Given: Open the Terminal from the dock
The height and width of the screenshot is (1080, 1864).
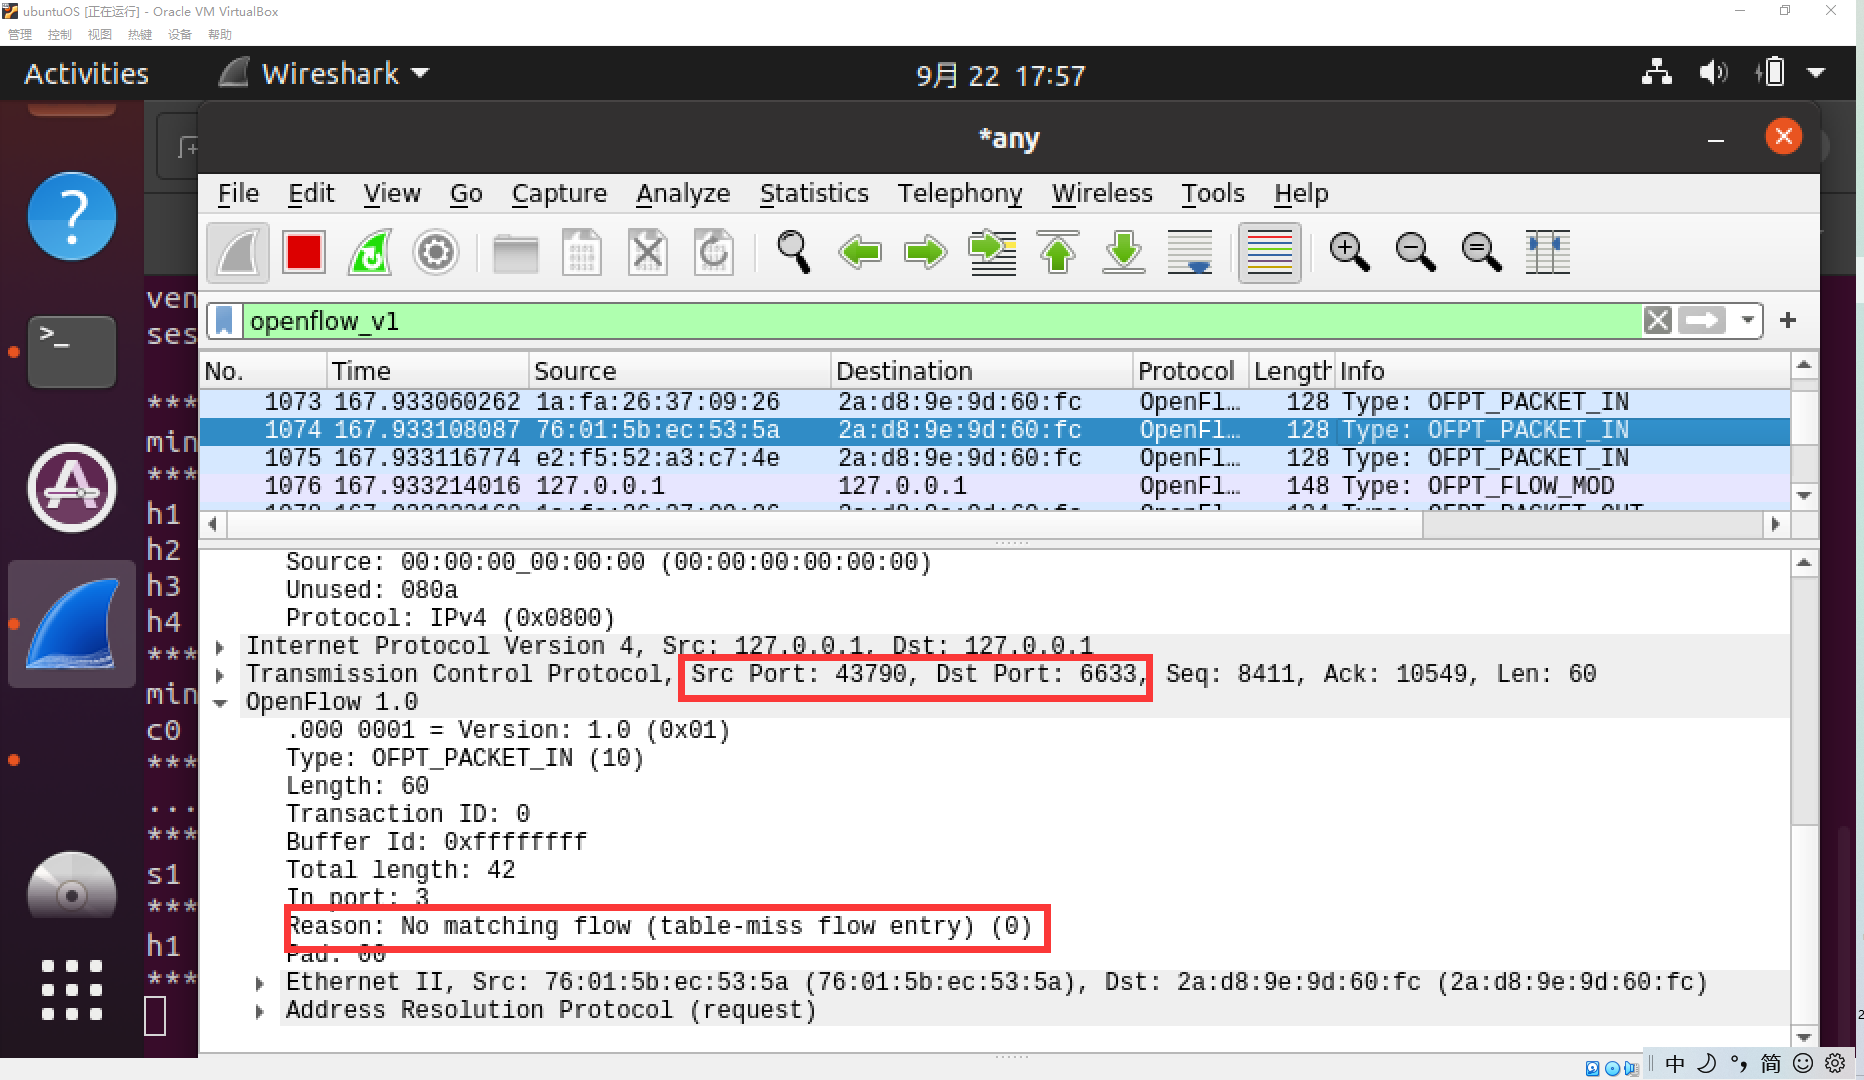Looking at the screenshot, I should pyautogui.click(x=72, y=351).
